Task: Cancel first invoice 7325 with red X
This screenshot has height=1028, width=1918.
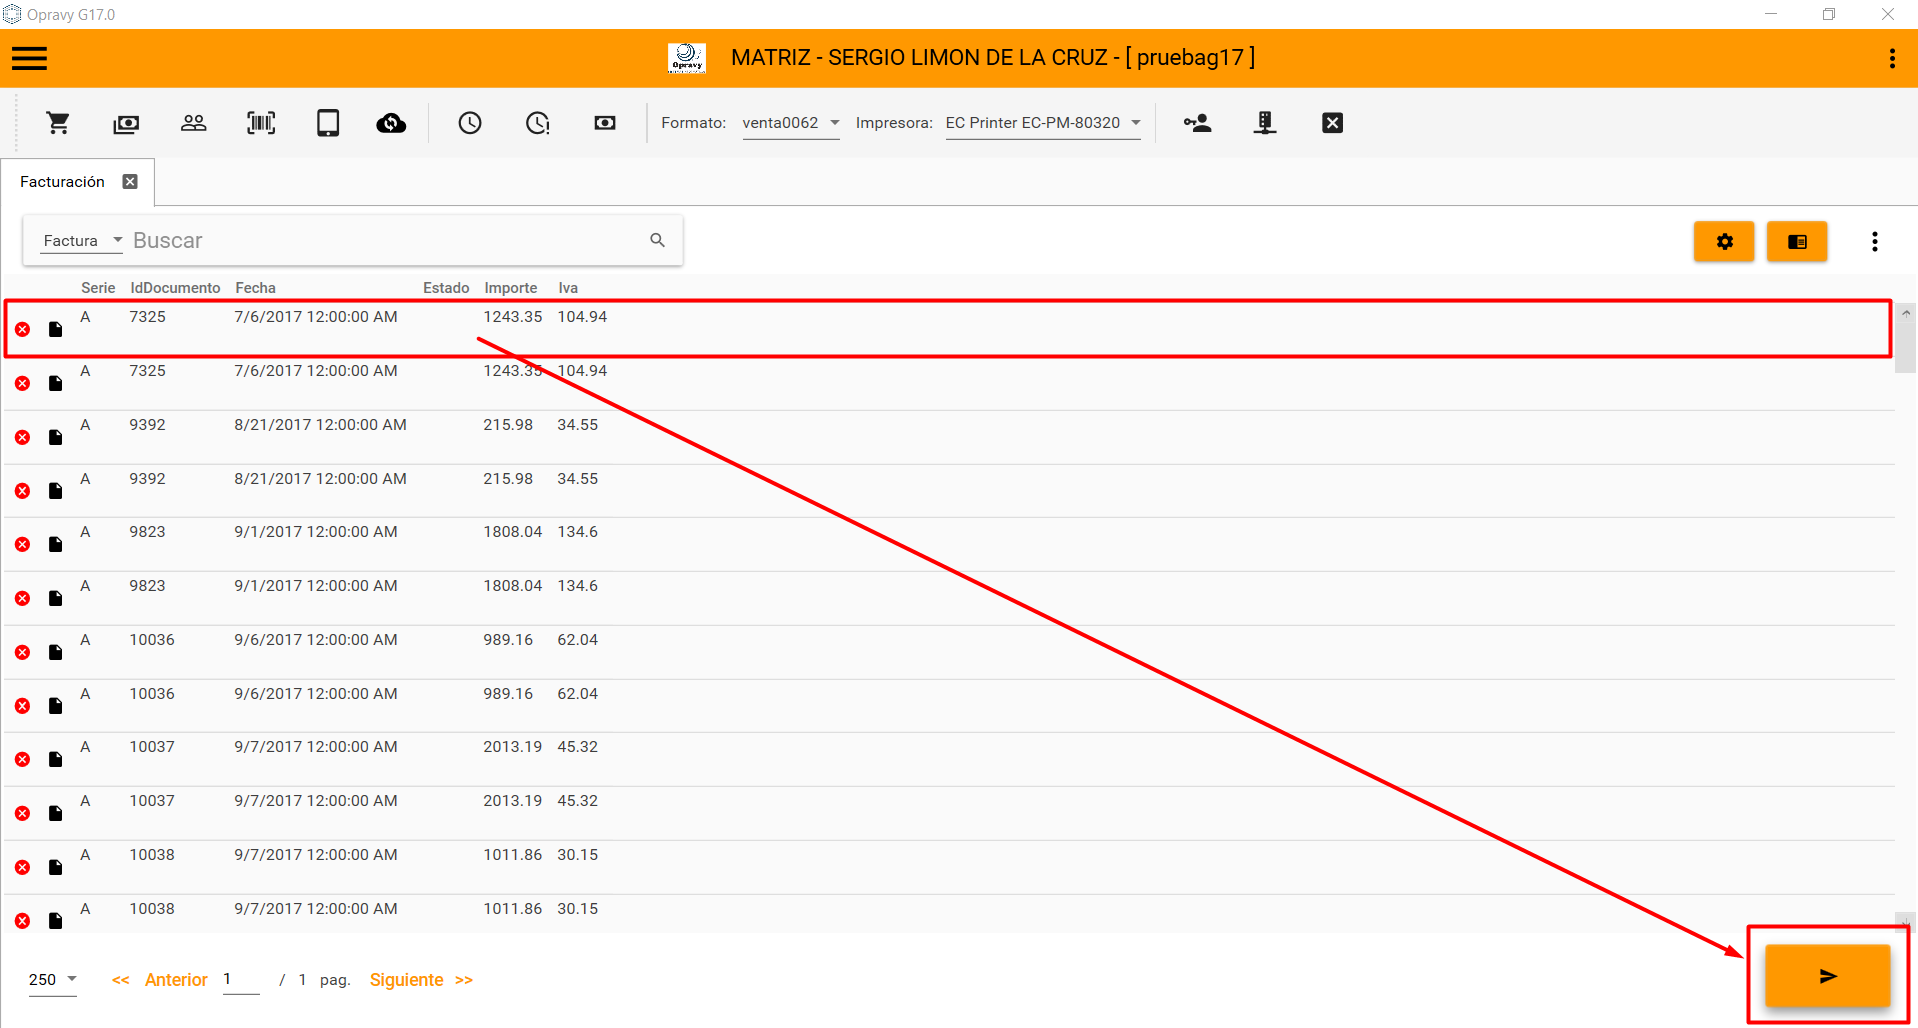Action: point(23,329)
